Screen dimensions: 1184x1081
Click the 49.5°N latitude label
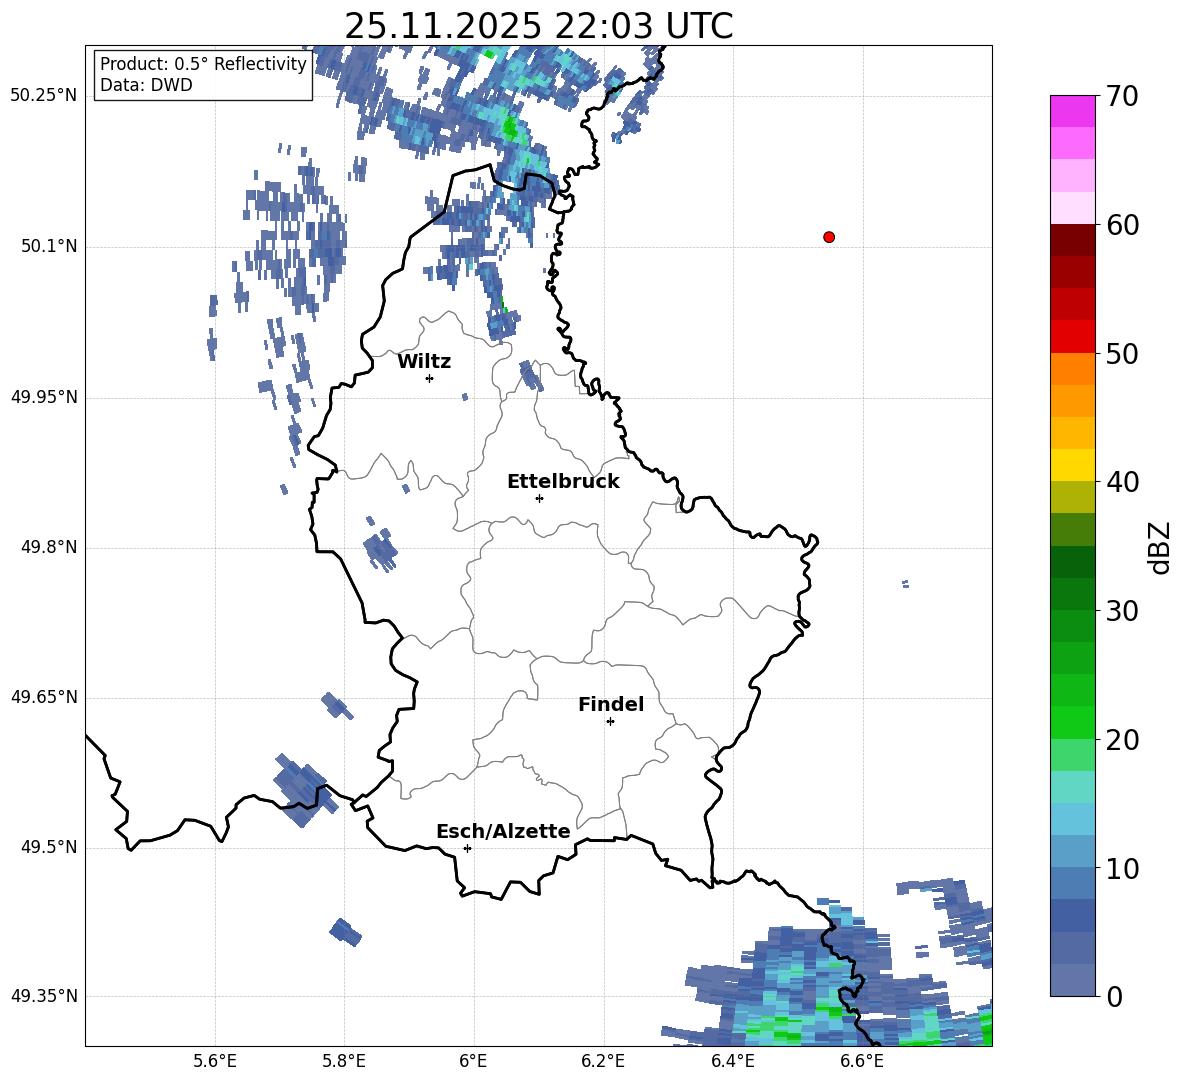[x=48, y=847]
